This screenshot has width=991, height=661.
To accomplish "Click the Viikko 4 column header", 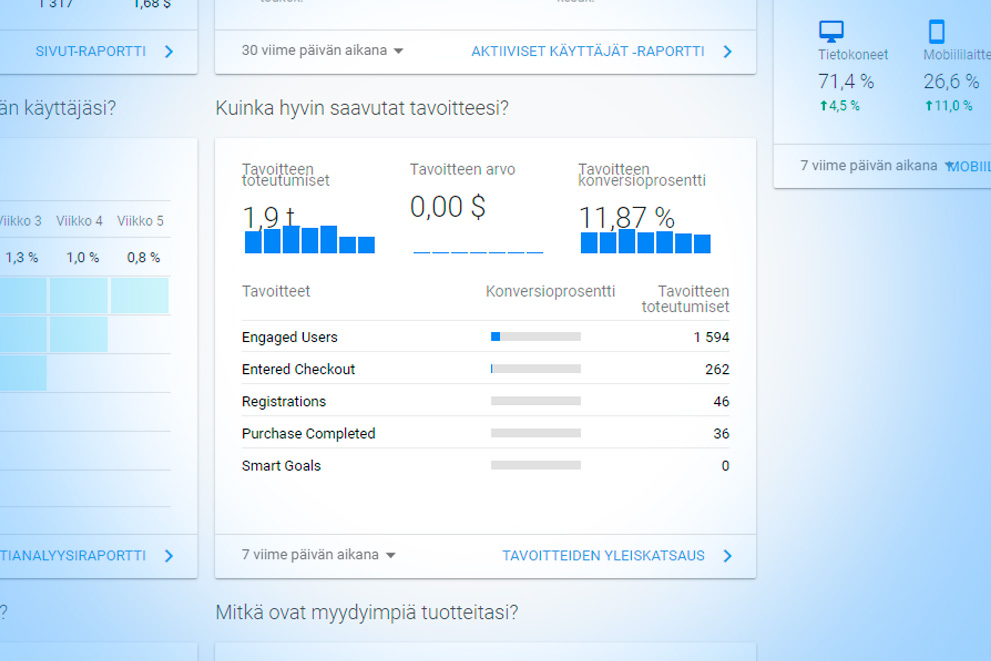I will [79, 221].
